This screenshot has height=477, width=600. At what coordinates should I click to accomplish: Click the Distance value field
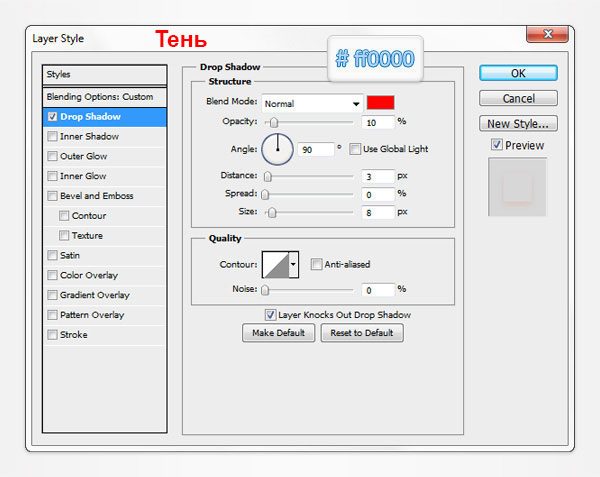point(378,177)
